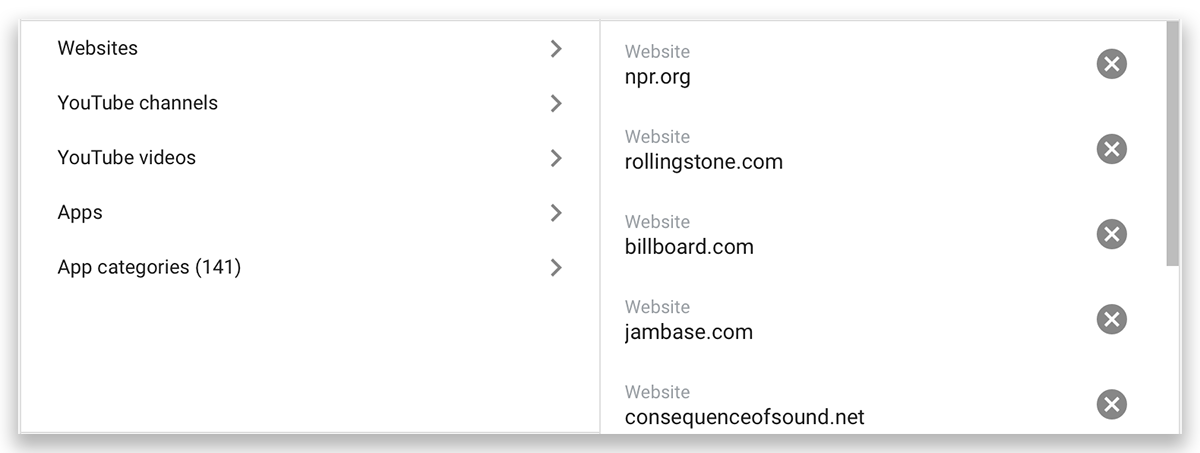Expand the Websites category chevron
This screenshot has height=453, width=1200.
point(557,48)
